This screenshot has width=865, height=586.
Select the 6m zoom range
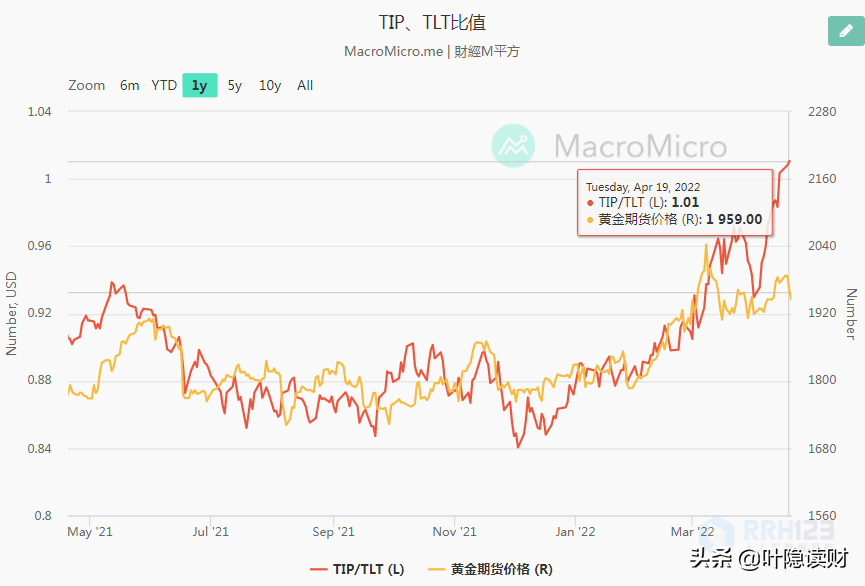(x=130, y=86)
